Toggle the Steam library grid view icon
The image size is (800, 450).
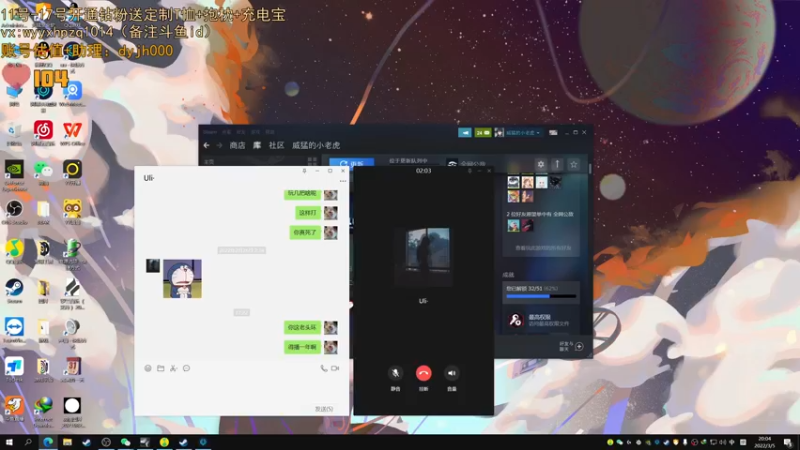pyautogui.click(x=312, y=162)
